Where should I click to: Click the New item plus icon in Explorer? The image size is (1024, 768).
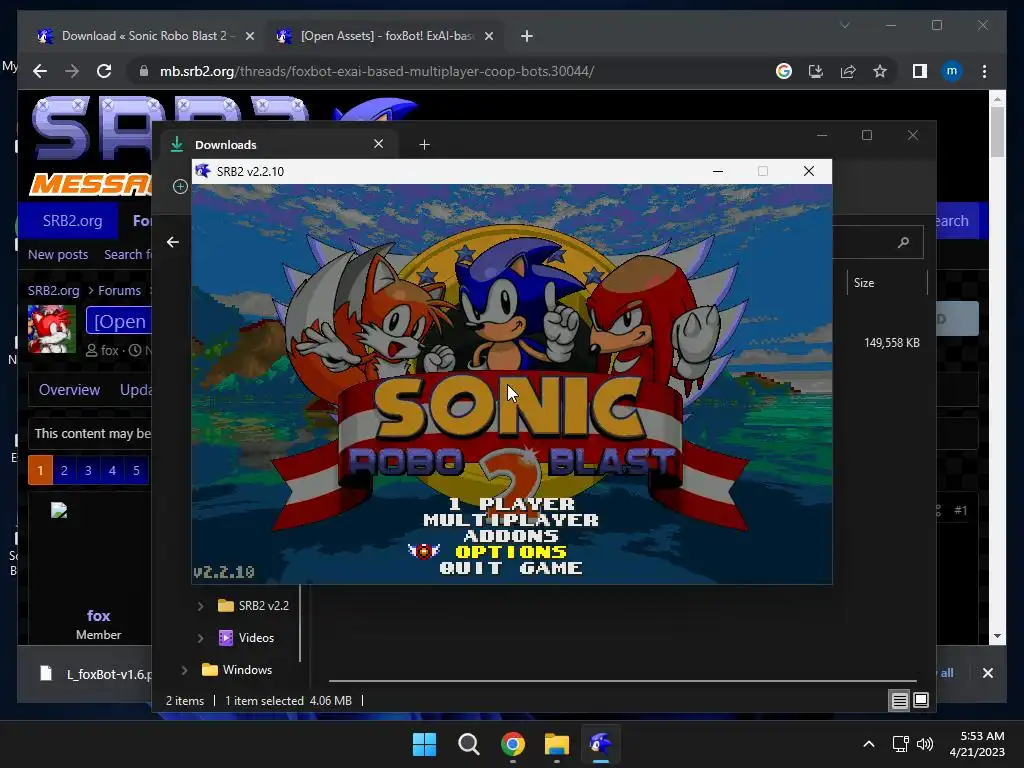[180, 187]
